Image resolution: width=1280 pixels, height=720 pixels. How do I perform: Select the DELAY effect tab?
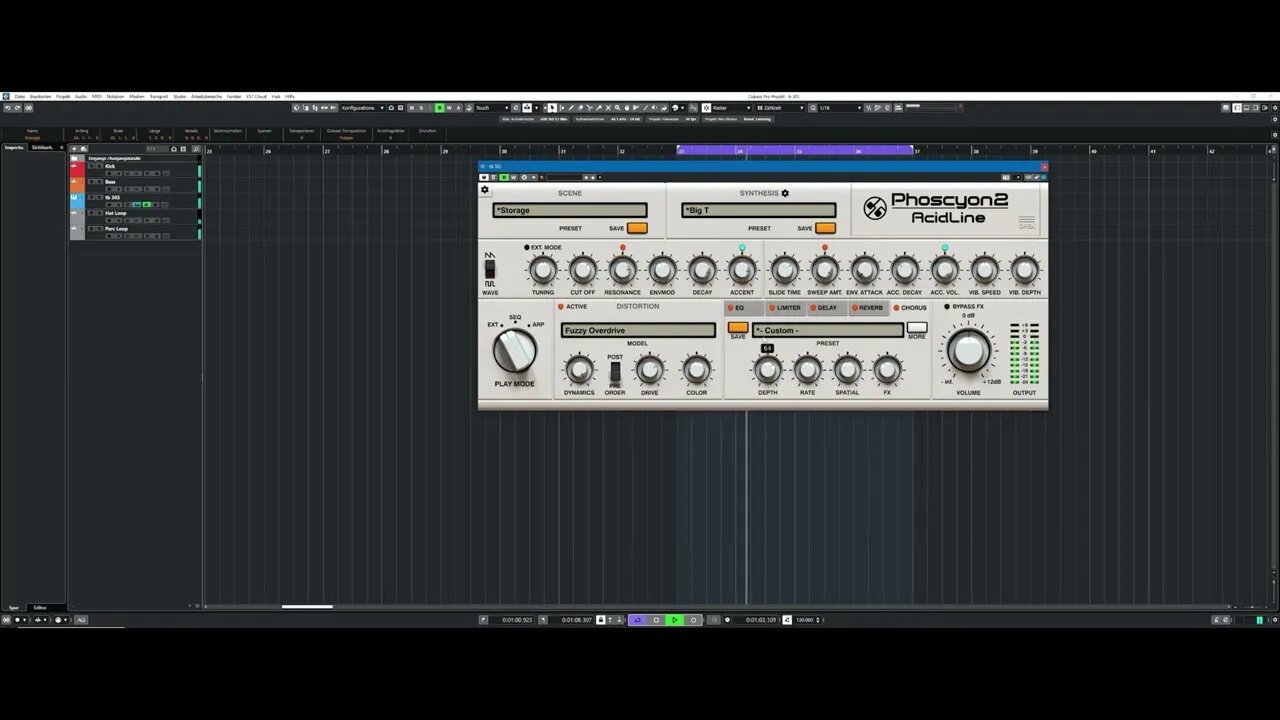tap(826, 308)
